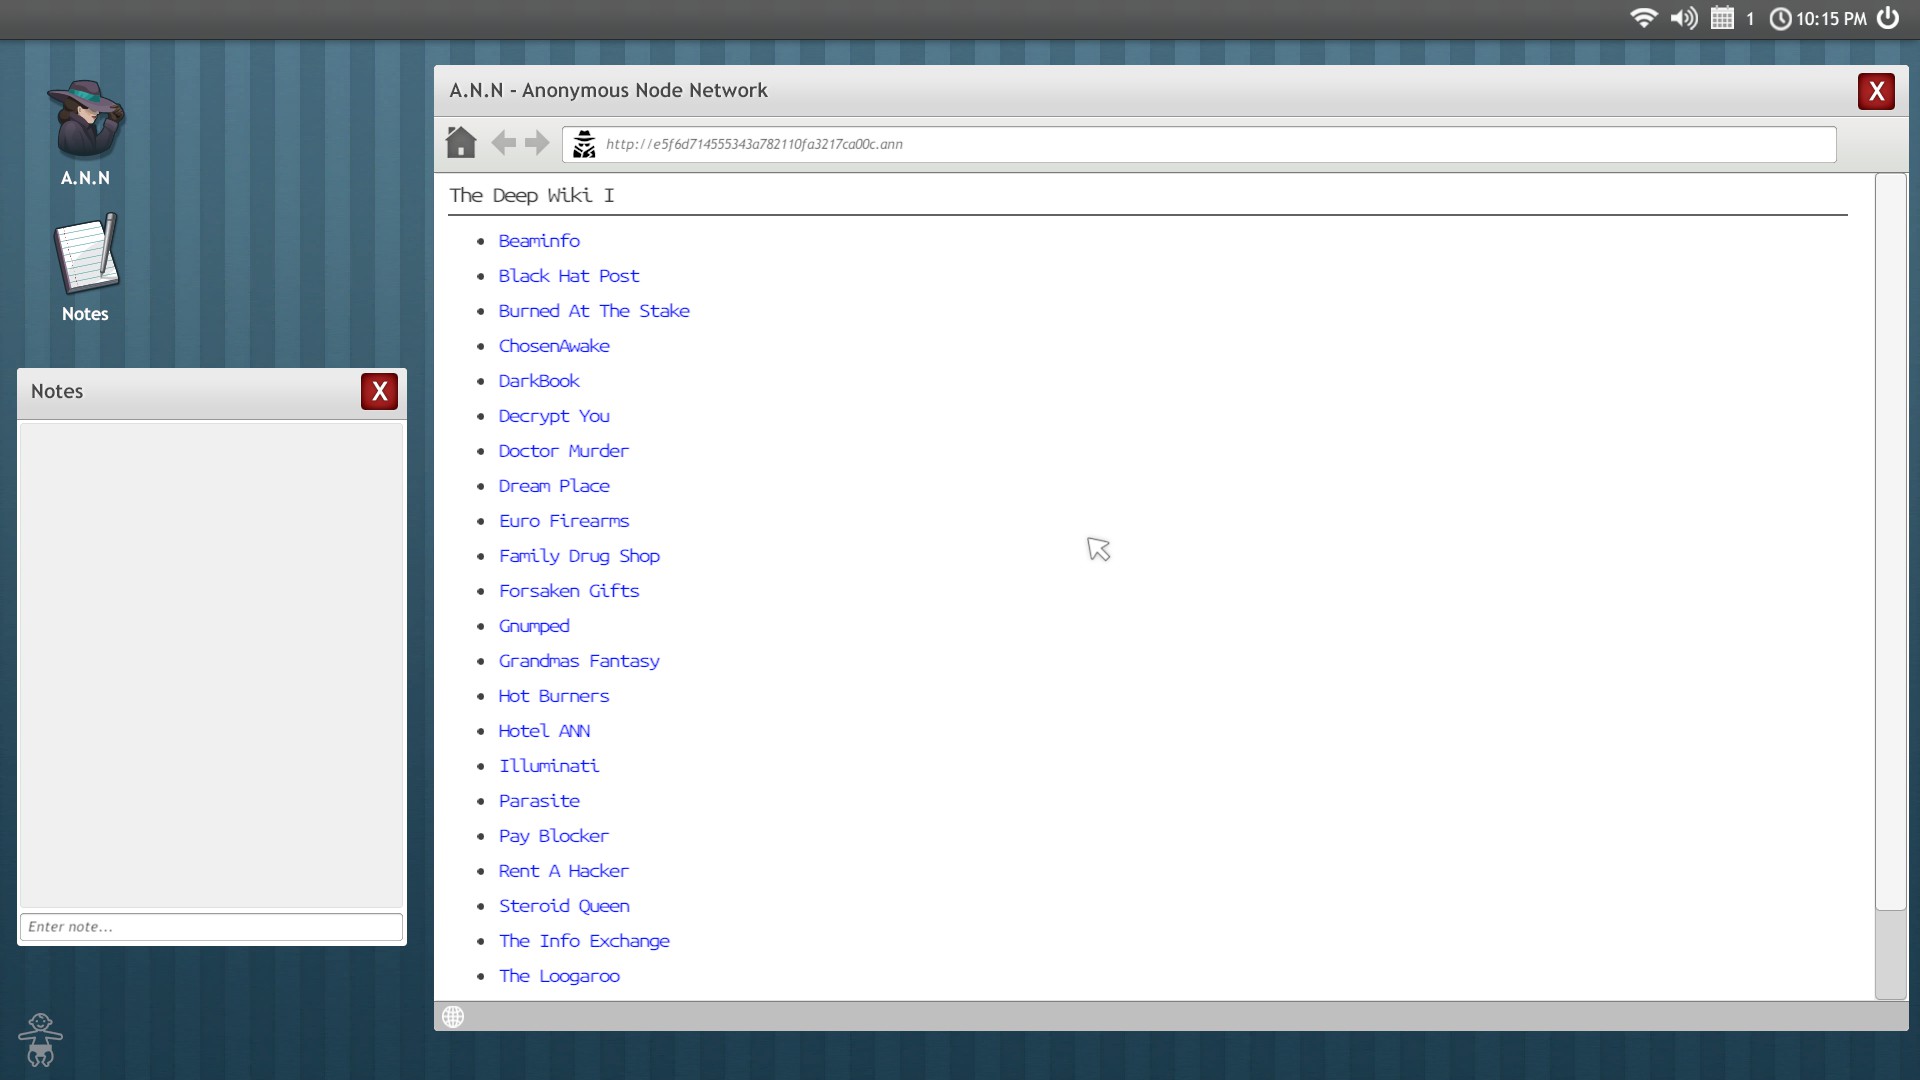Click the browser URL address field
The width and height of the screenshot is (1920, 1080).
pos(1200,144)
